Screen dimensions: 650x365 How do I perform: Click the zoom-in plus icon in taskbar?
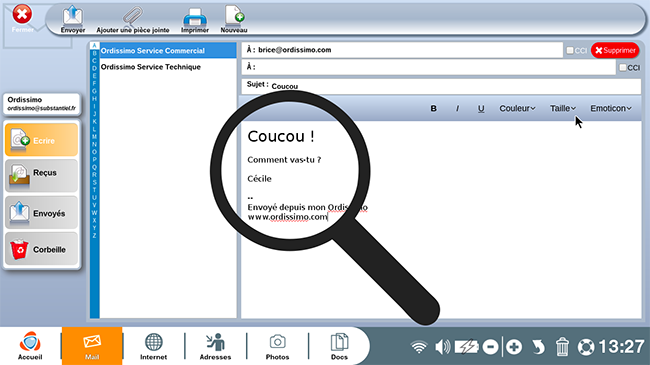point(514,347)
